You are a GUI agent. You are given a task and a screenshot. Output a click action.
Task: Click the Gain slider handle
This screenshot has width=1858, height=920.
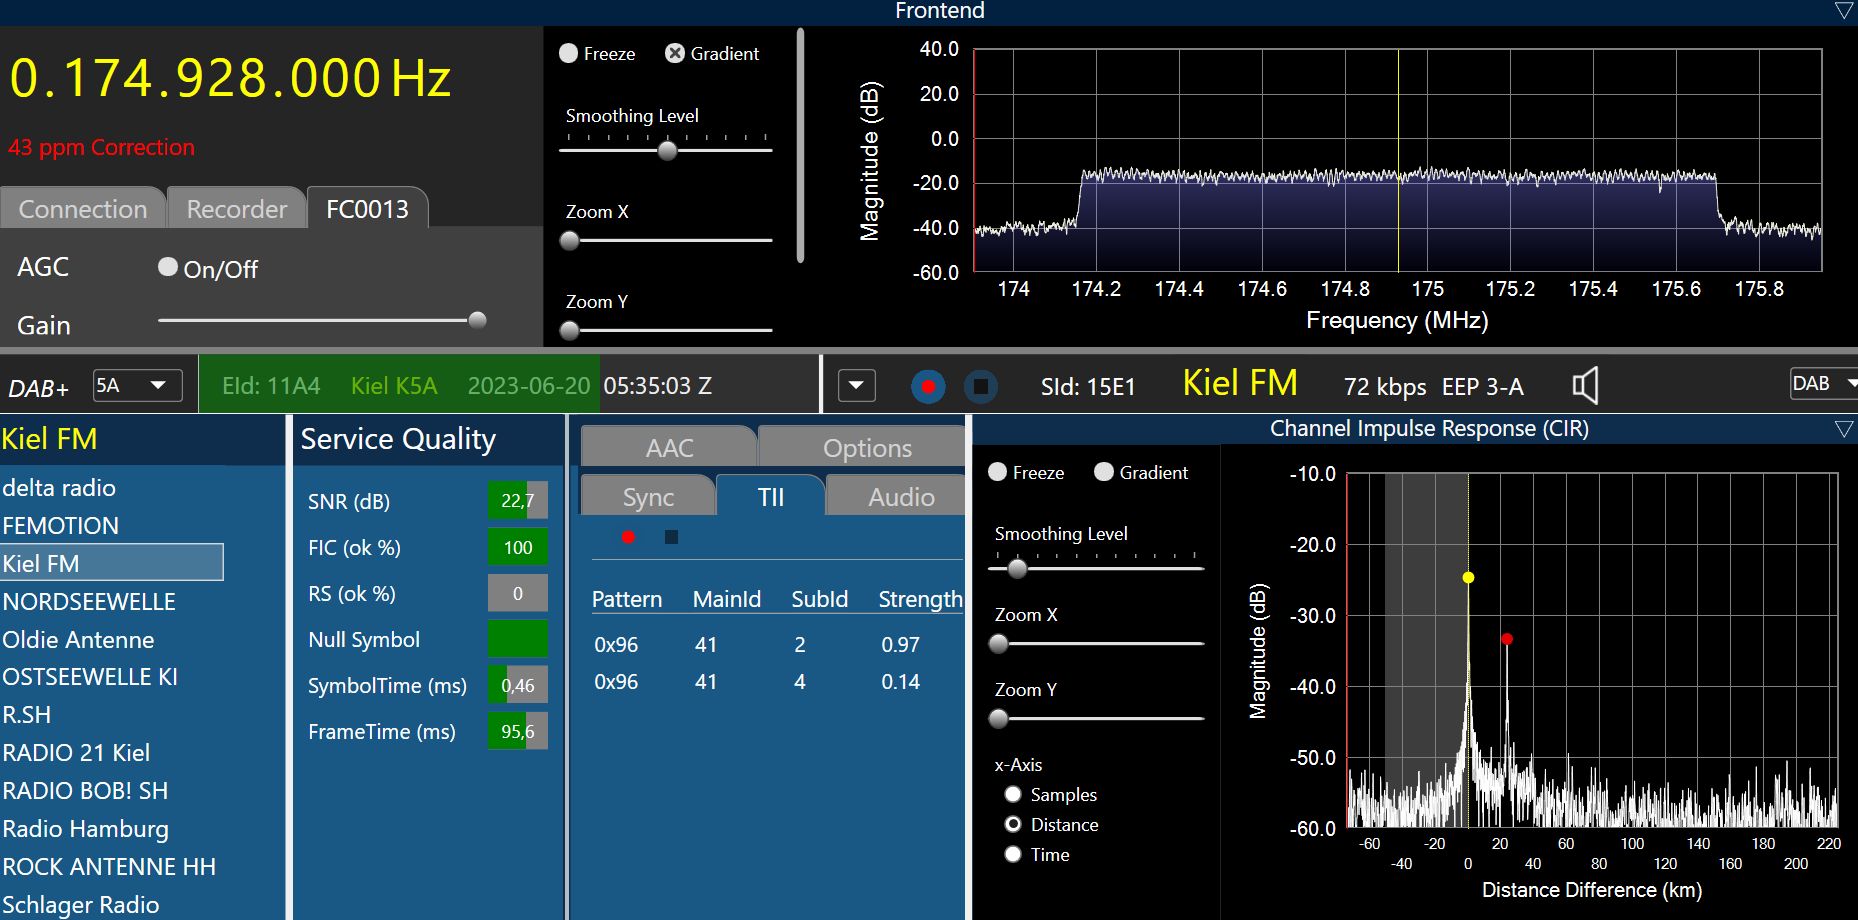coord(477,320)
